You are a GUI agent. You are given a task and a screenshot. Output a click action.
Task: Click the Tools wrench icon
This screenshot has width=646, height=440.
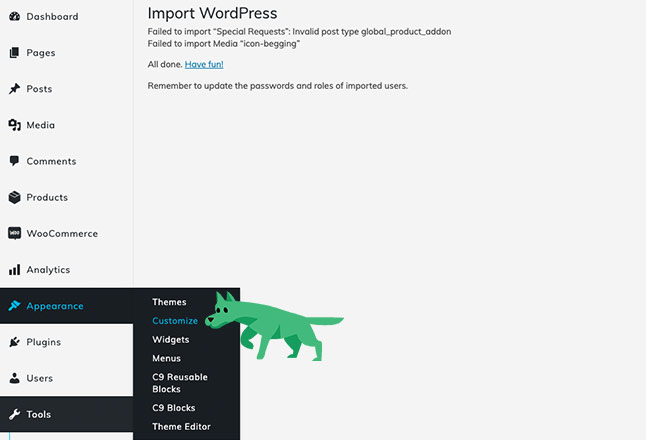pos(14,414)
